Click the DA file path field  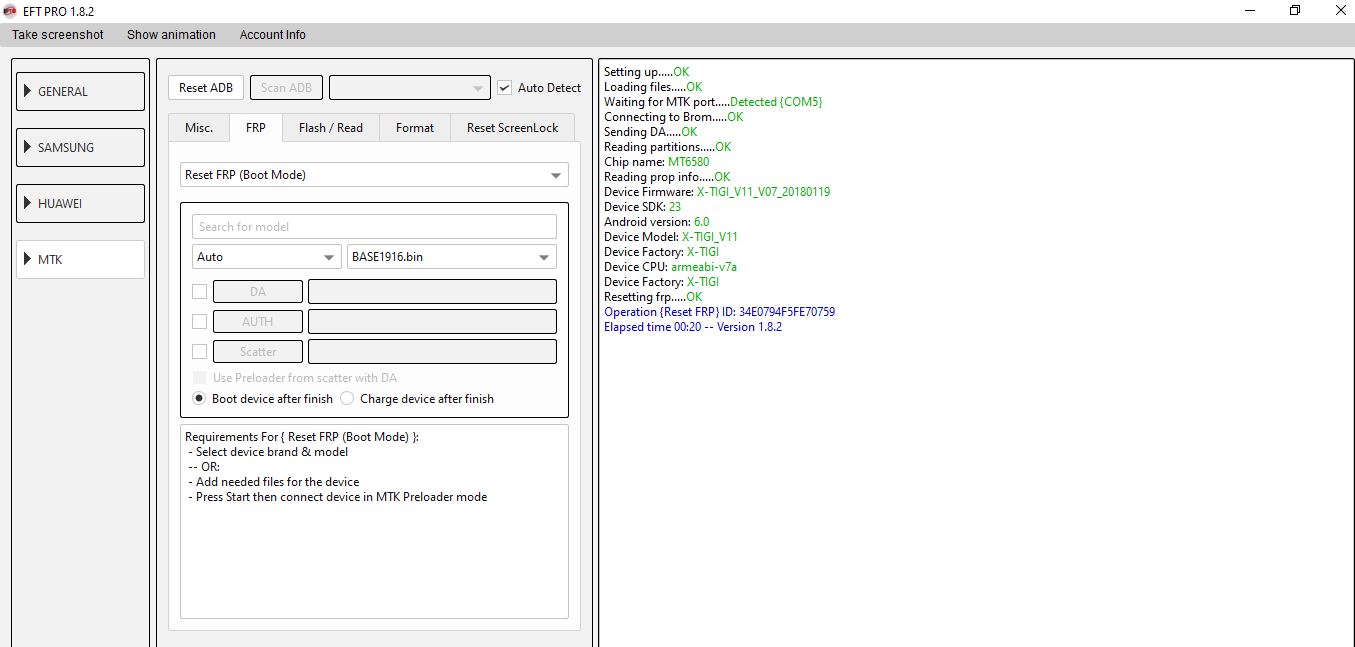[432, 292]
